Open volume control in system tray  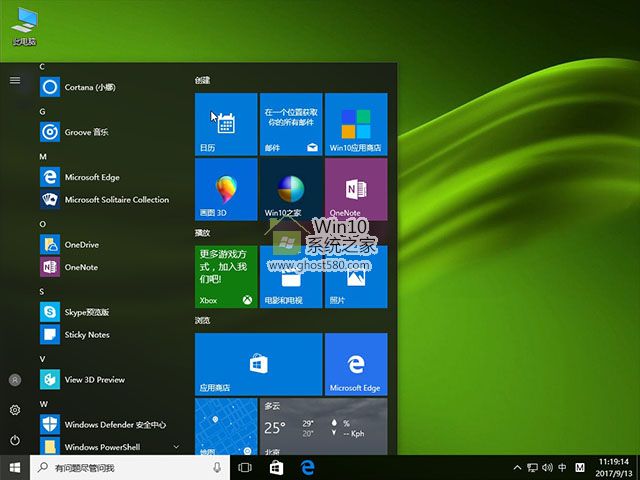coord(547,467)
